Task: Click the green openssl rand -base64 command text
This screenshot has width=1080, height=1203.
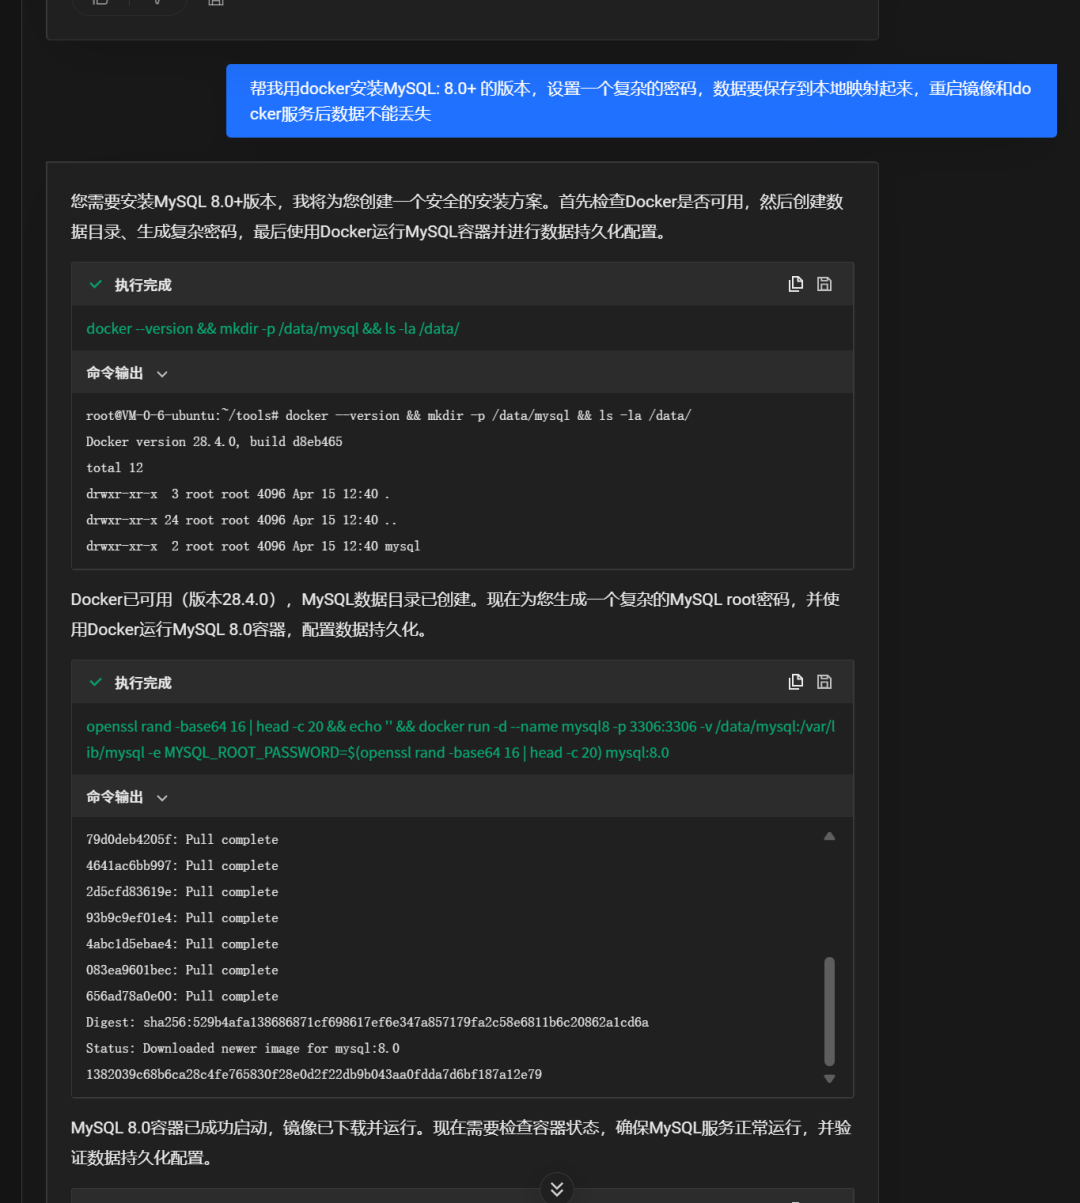Action: 461,739
